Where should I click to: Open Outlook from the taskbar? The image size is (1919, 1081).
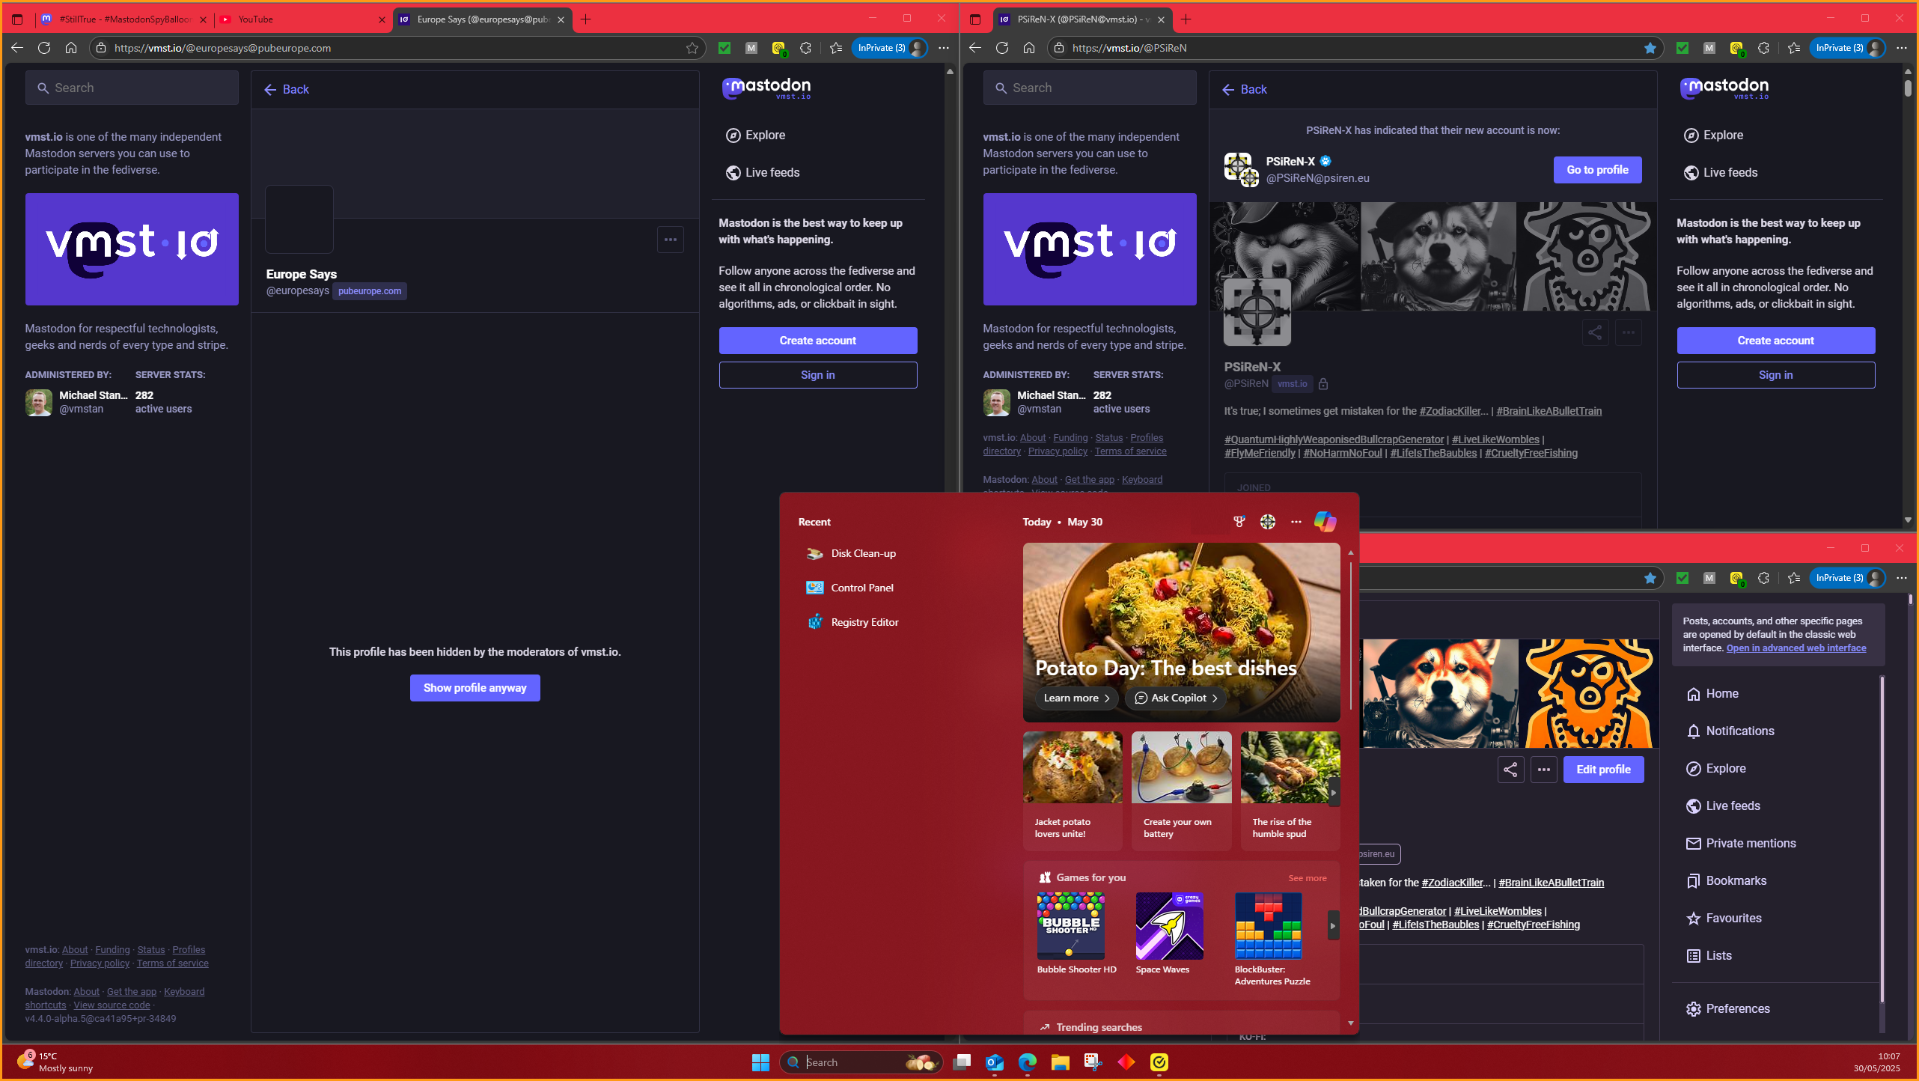[x=995, y=1062]
